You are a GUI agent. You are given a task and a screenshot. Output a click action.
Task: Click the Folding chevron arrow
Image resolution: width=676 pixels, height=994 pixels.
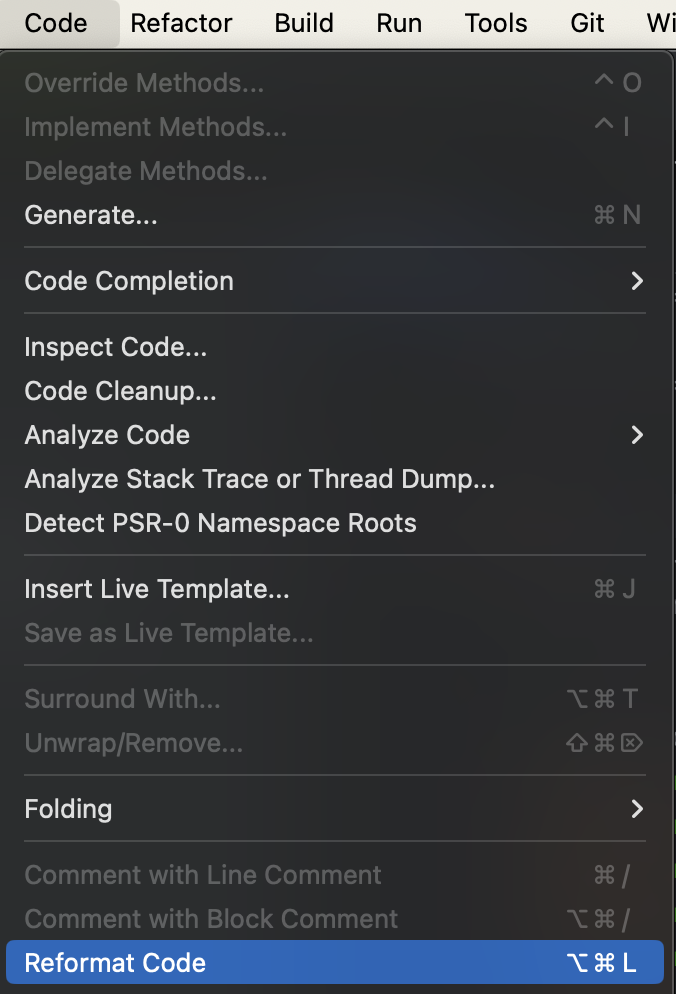pyautogui.click(x=637, y=808)
